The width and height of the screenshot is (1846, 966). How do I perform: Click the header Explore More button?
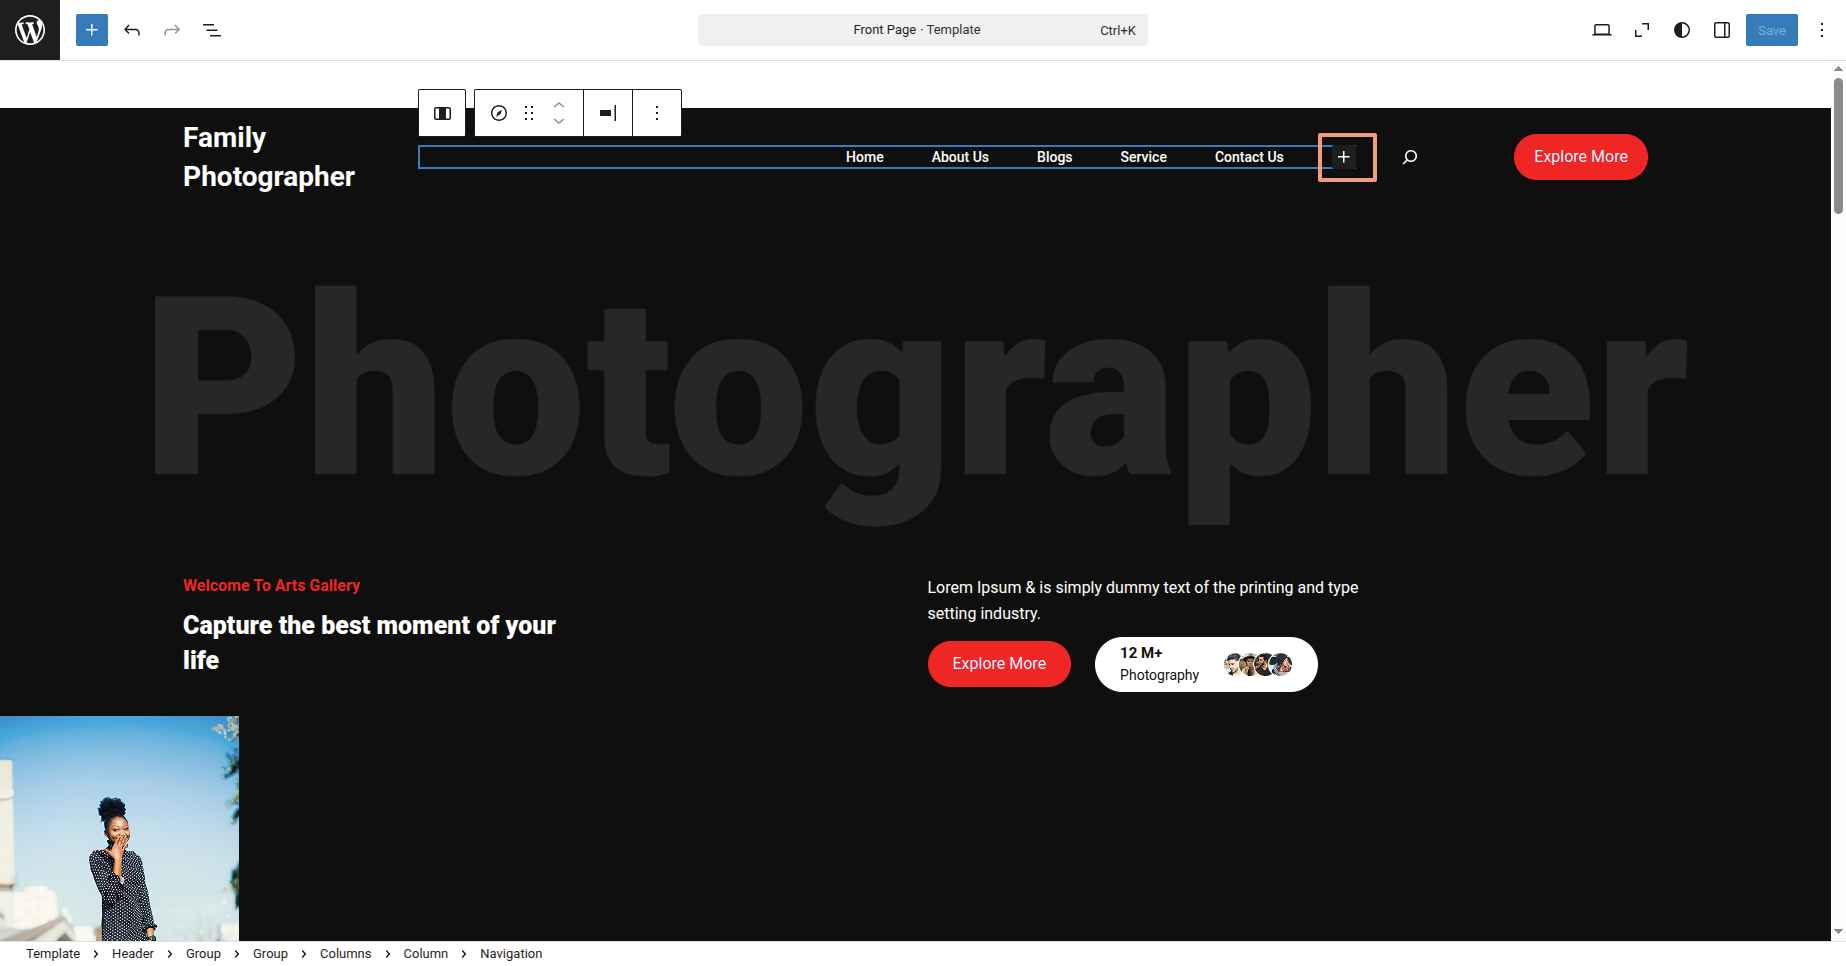point(1581,157)
